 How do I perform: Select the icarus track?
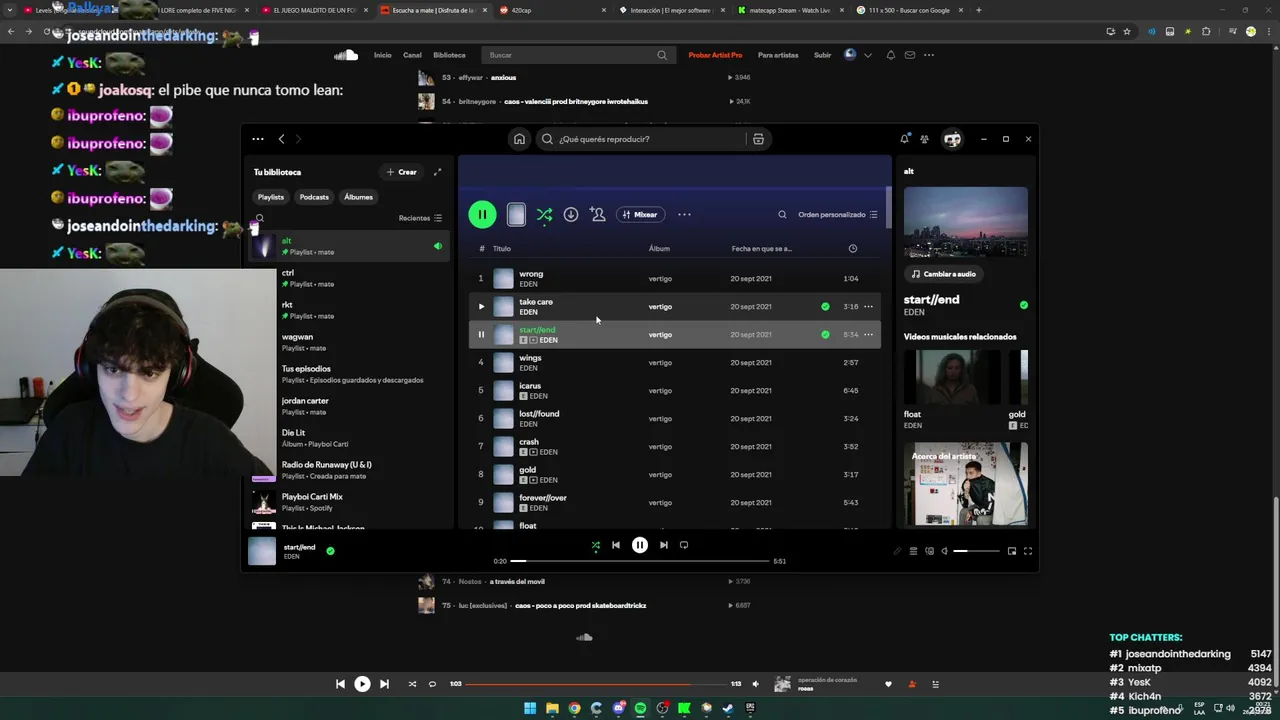(x=675, y=390)
